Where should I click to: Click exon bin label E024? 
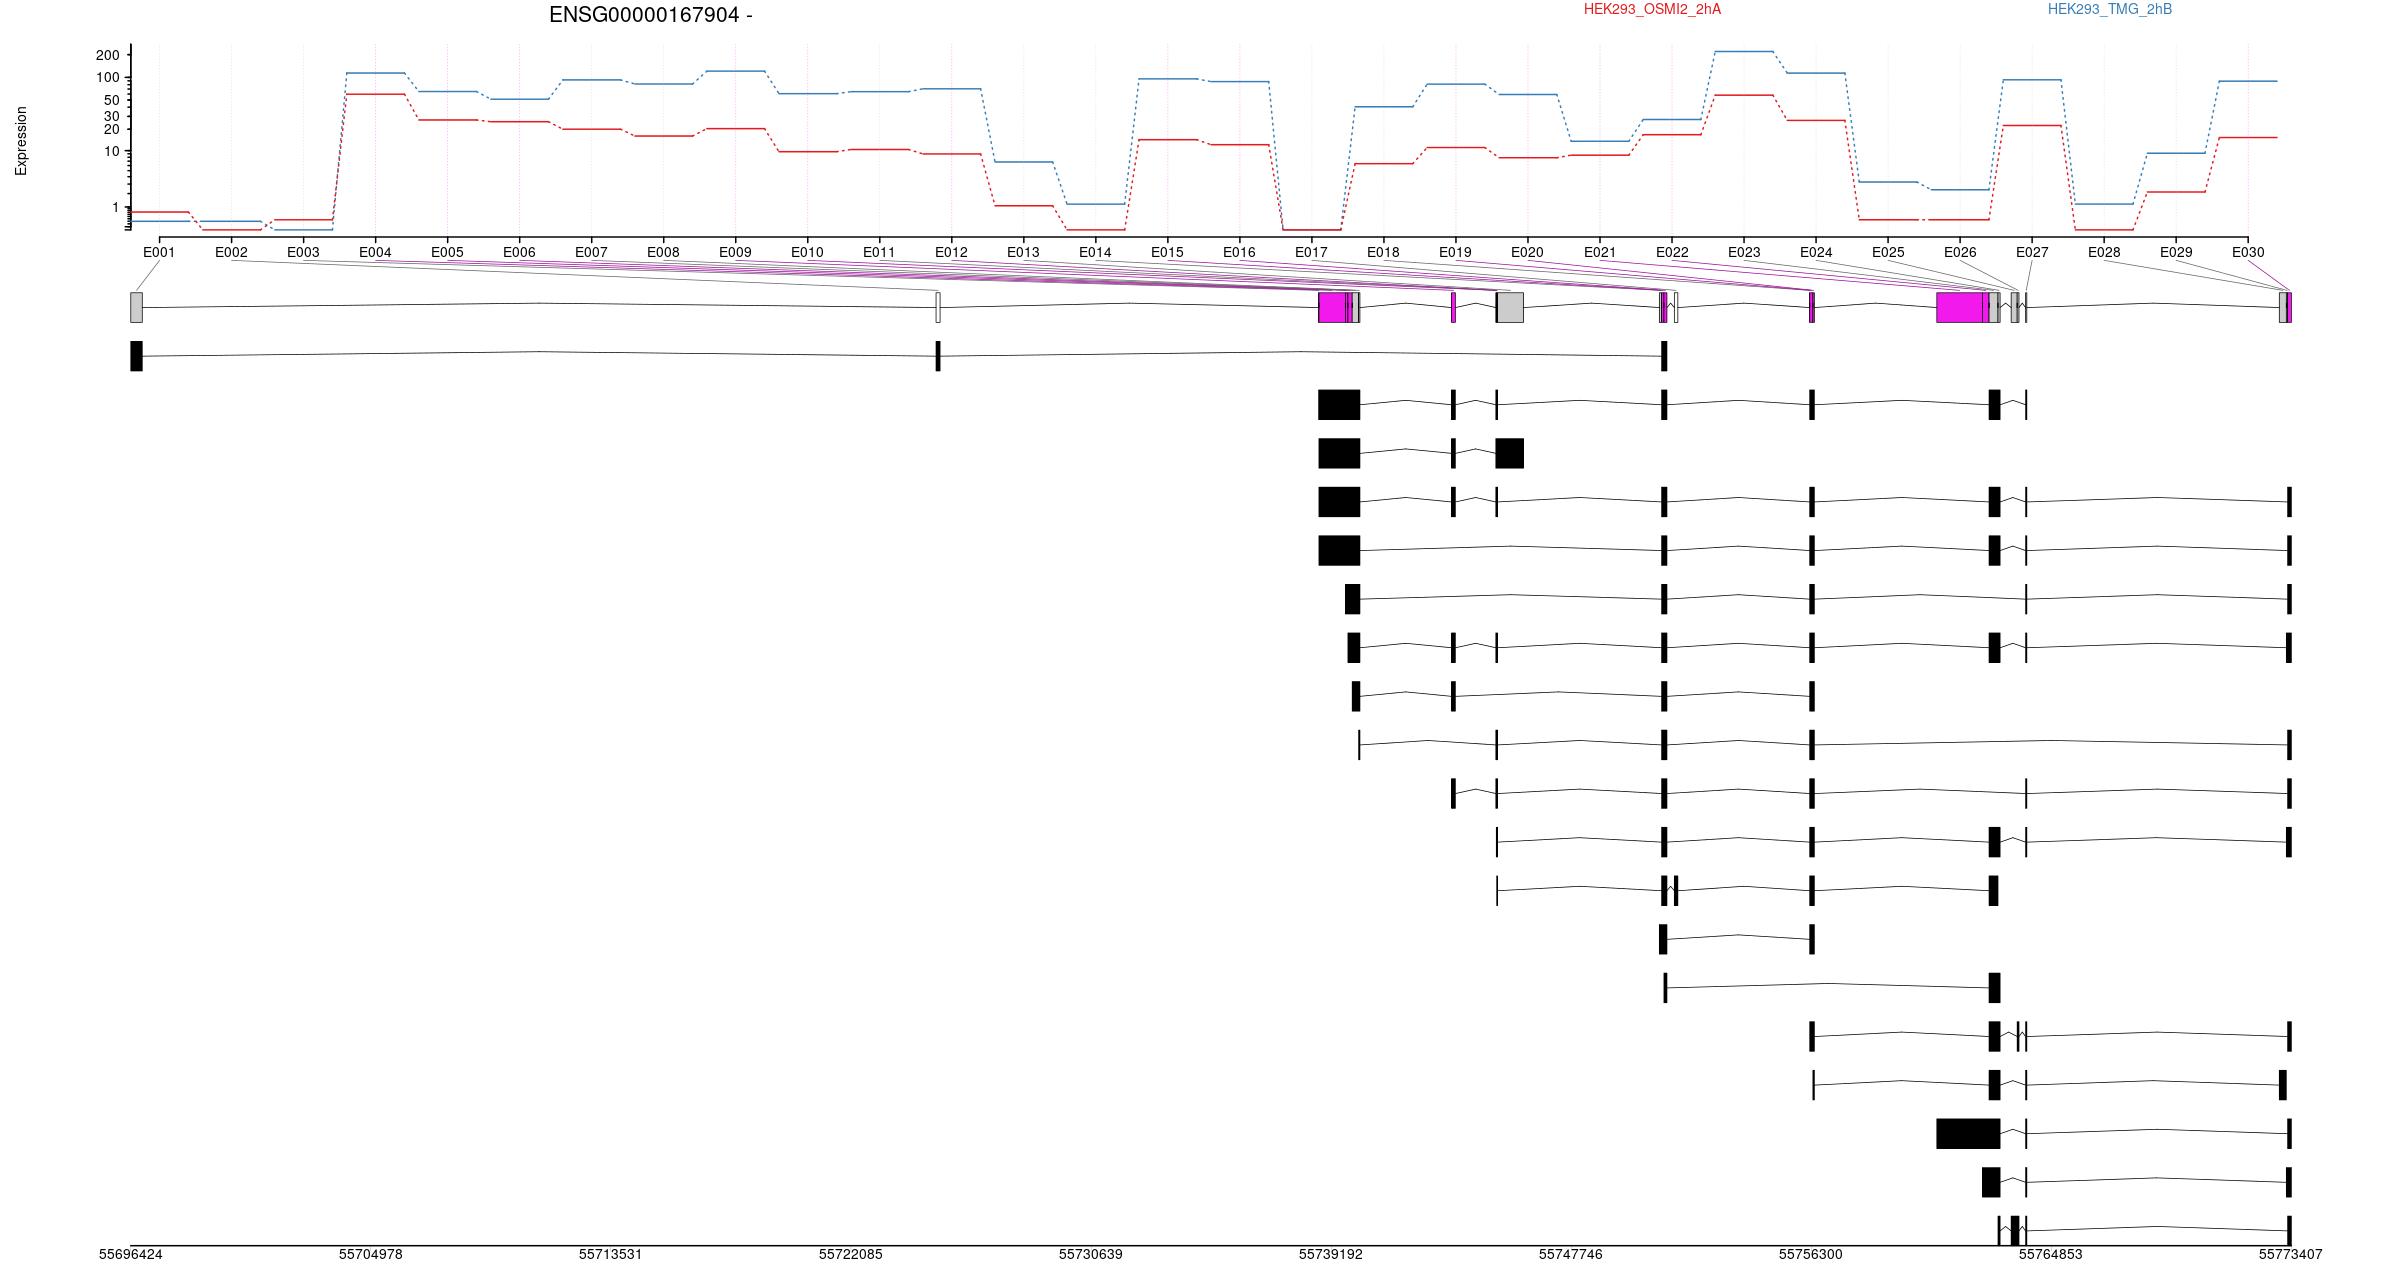pos(1816,252)
